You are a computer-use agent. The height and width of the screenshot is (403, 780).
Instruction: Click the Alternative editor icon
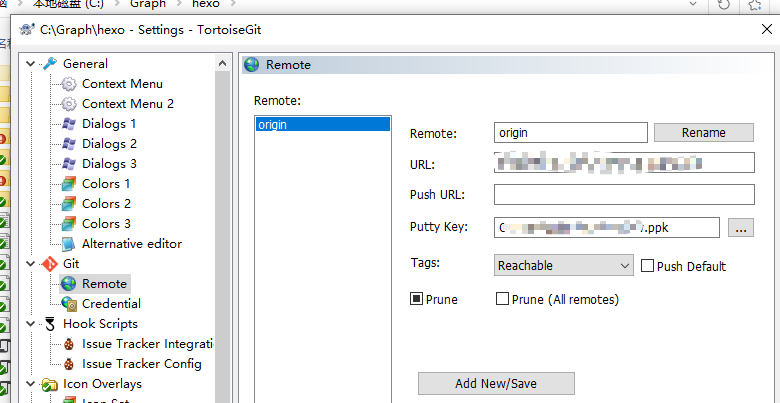pyautogui.click(x=69, y=244)
